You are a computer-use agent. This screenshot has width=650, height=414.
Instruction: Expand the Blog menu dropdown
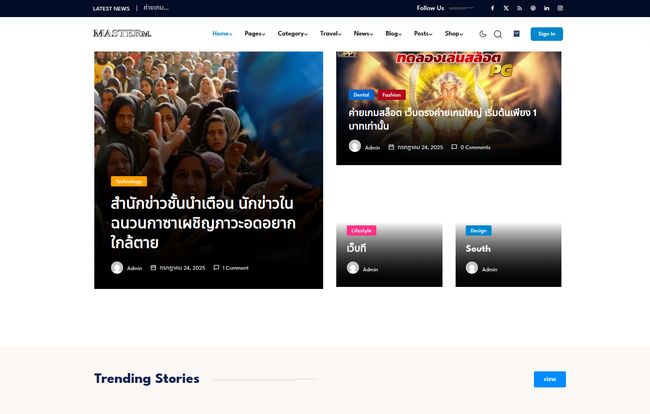[x=394, y=34]
